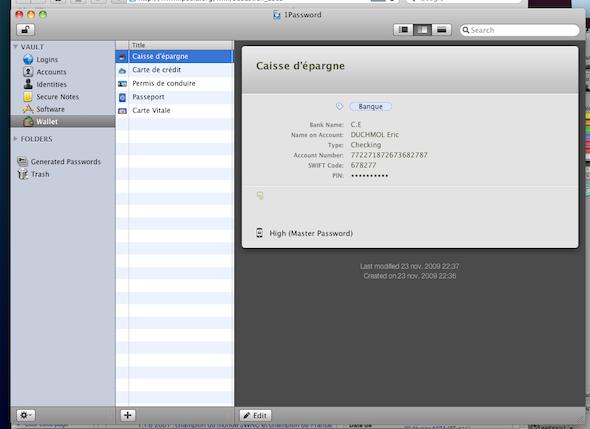Image resolution: width=590 pixels, height=429 pixels.
Task: Click account number 772271872673682787
Action: [x=389, y=155]
